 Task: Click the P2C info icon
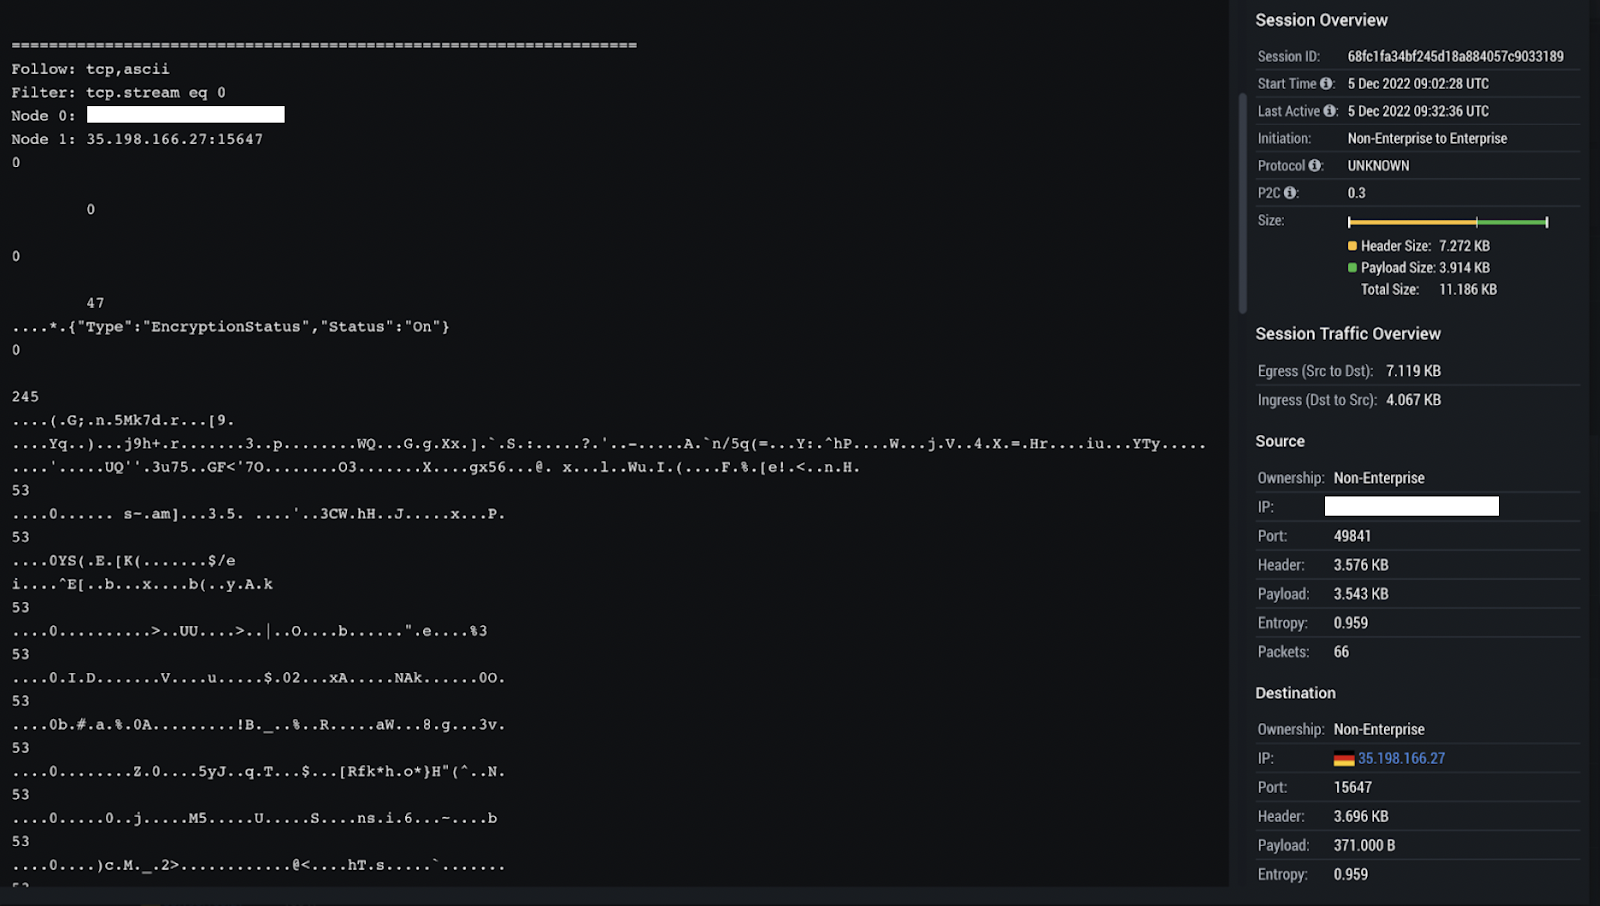coord(1290,193)
